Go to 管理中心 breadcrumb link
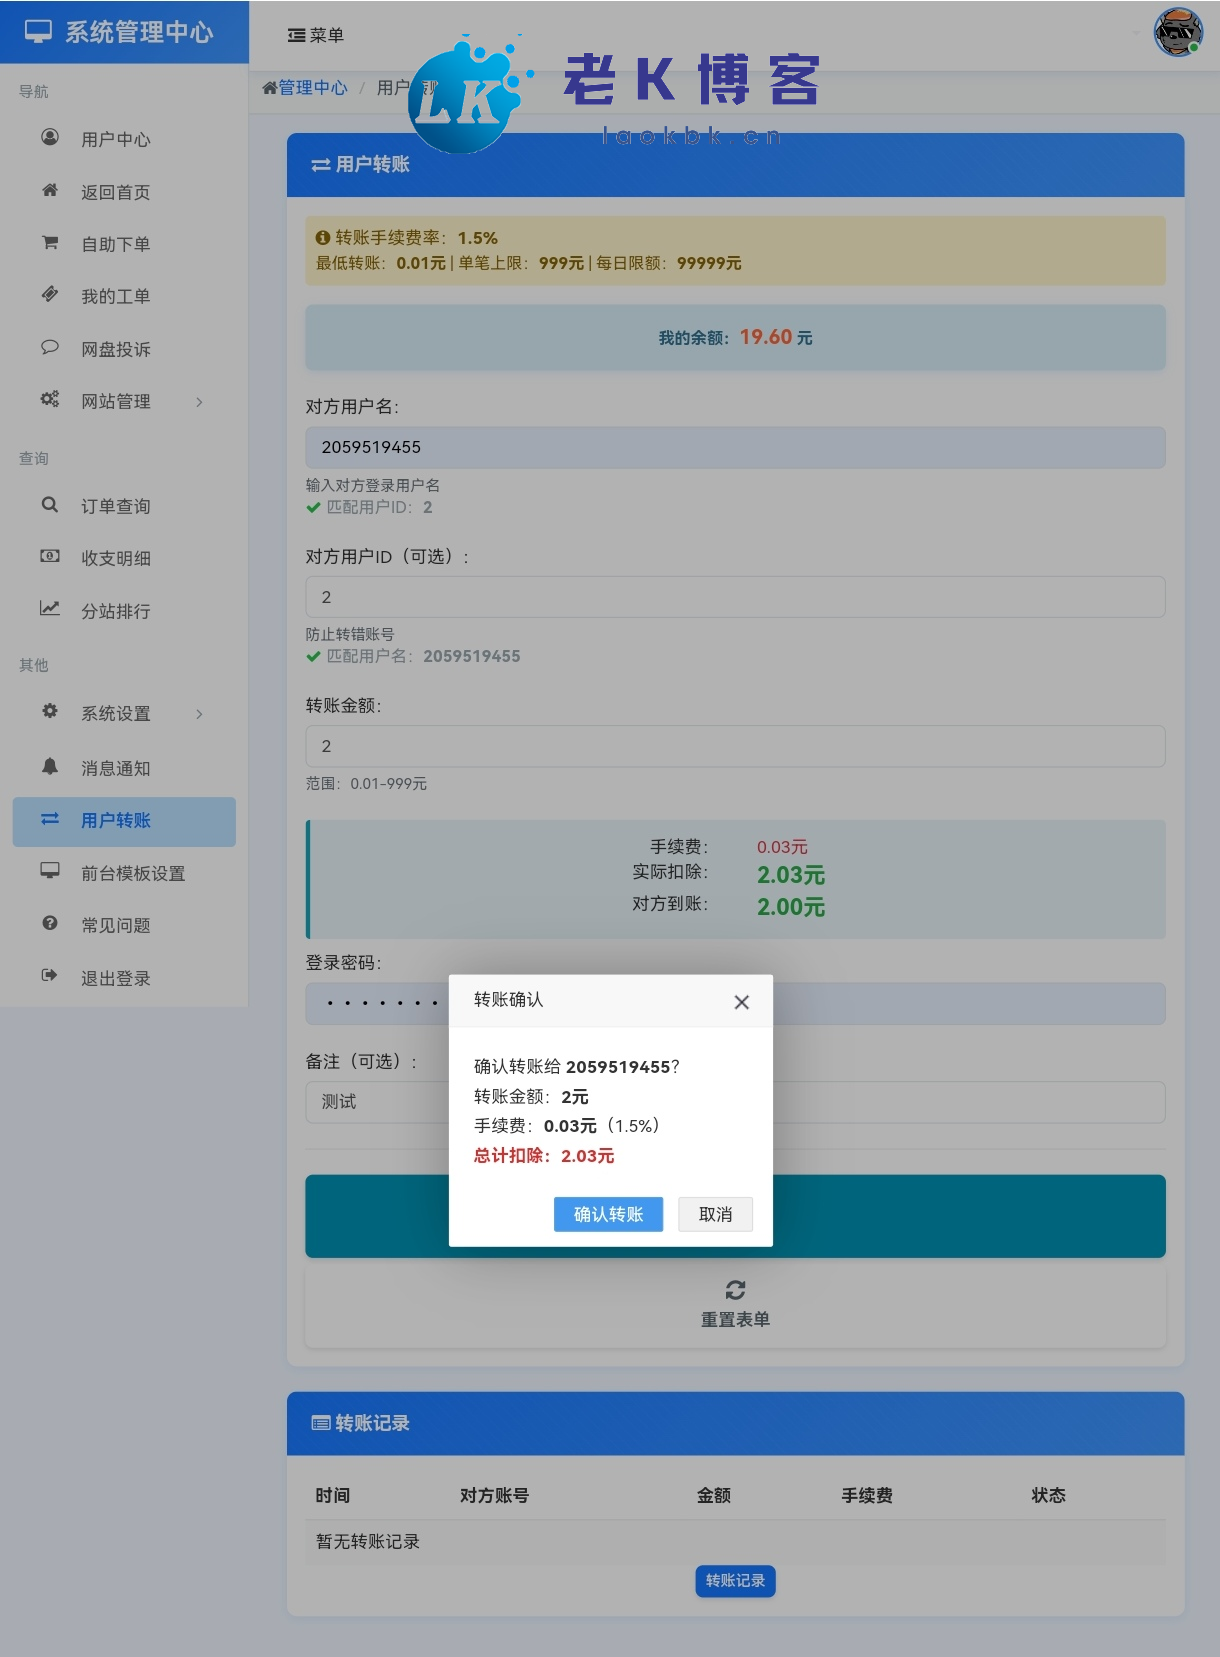This screenshot has width=1220, height=1657. point(306,88)
